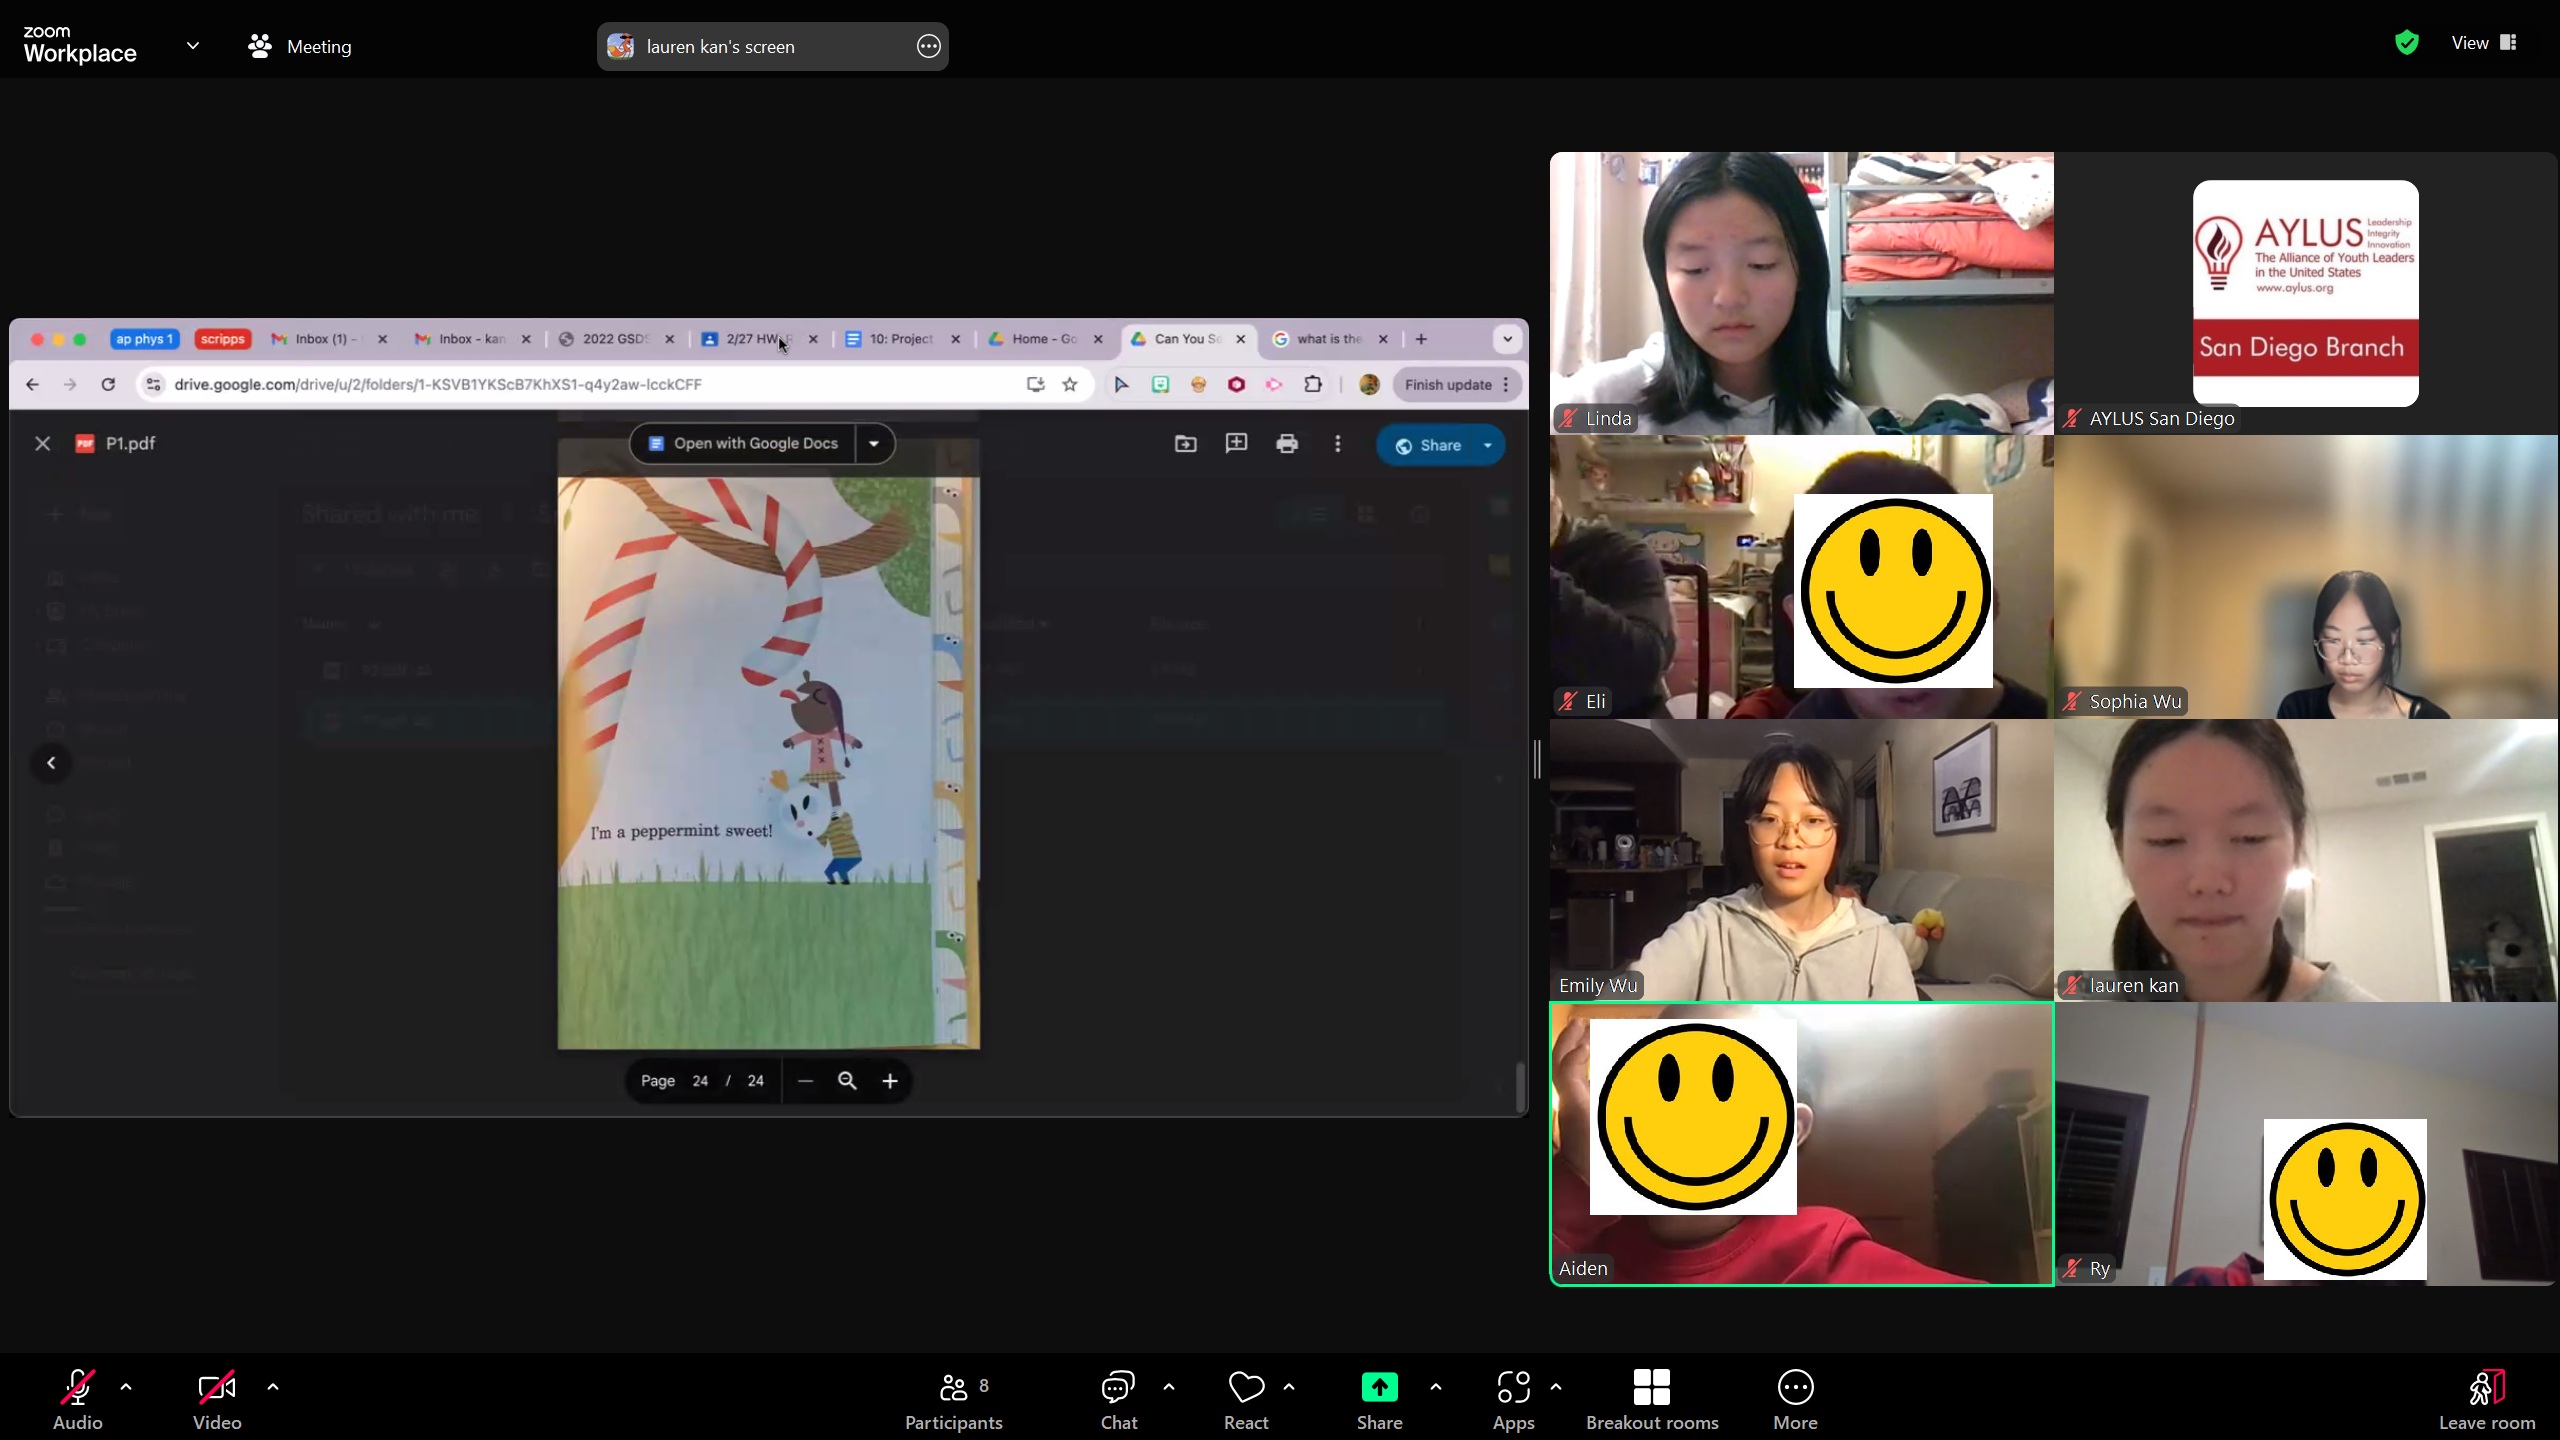This screenshot has width=2560, height=1440.
Task: Zoom in with the plus button
Action: 890,1081
